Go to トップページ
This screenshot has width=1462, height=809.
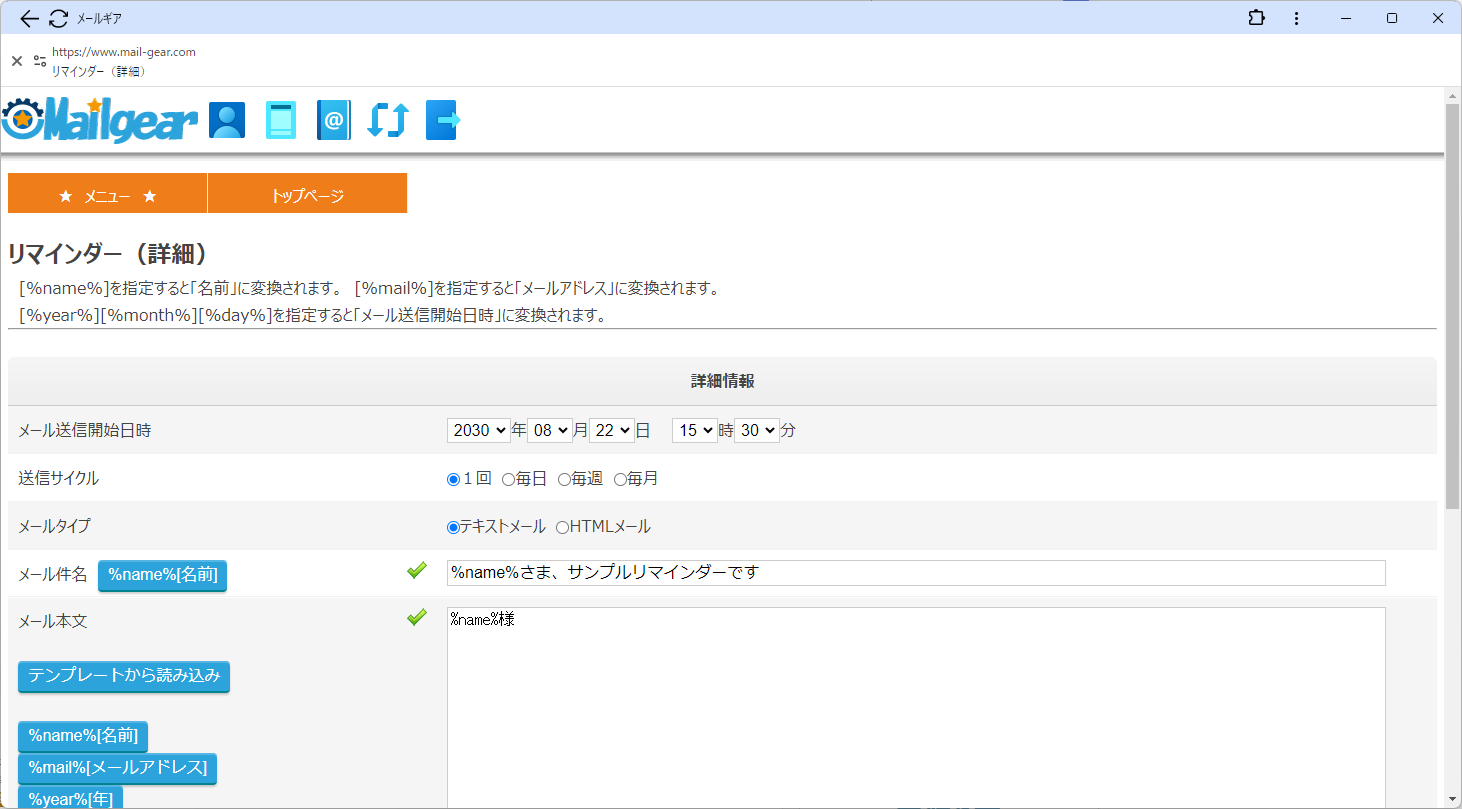pos(307,194)
